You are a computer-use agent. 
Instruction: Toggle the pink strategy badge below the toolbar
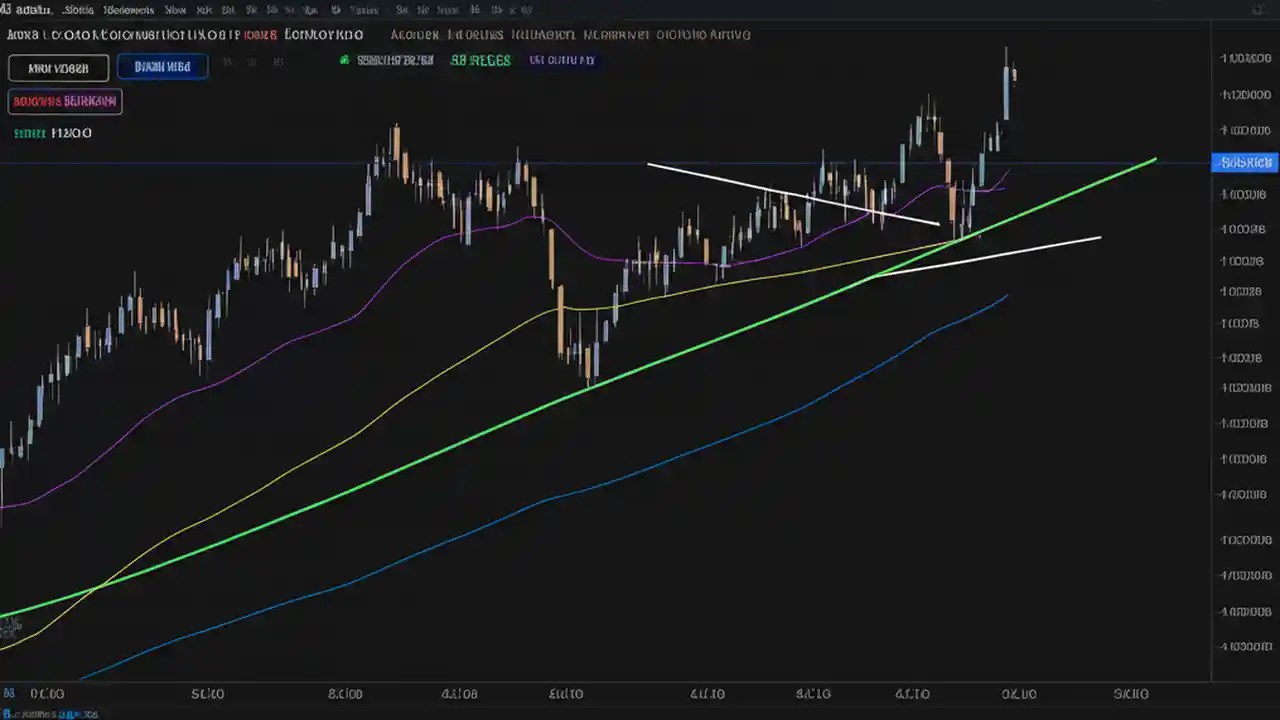point(65,101)
